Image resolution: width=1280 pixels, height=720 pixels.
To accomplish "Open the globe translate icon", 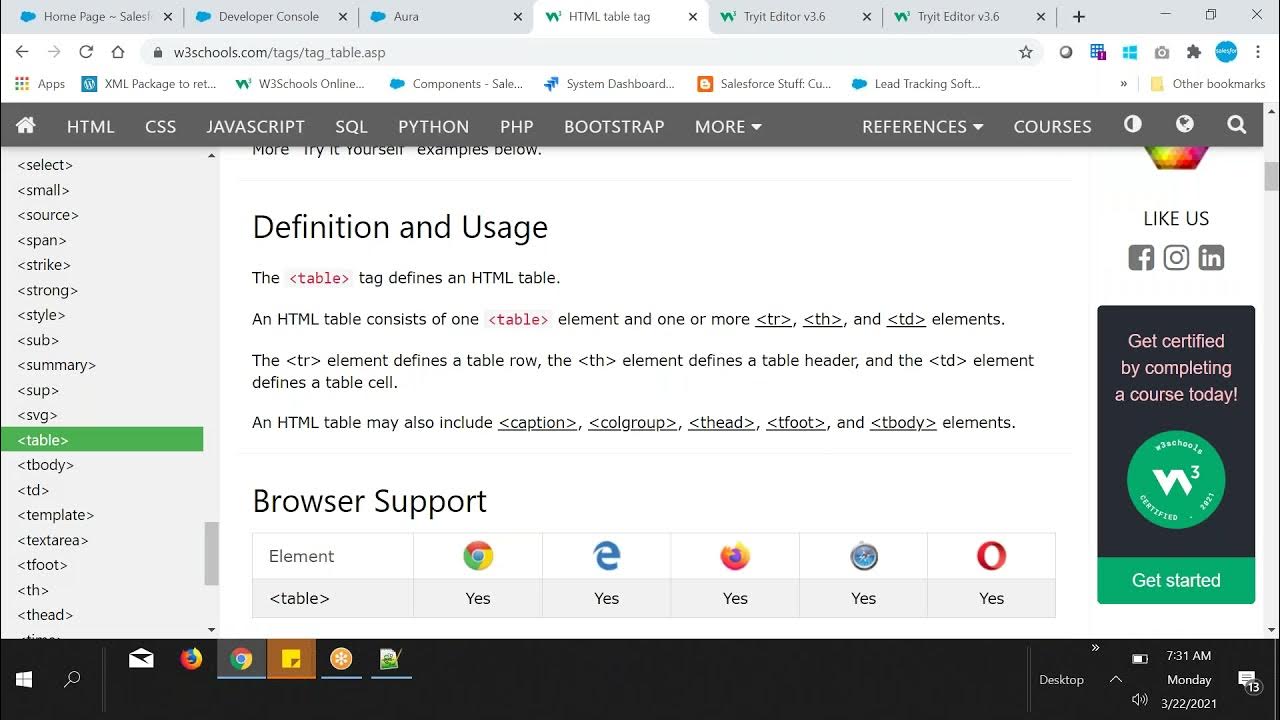I will pos(1185,125).
